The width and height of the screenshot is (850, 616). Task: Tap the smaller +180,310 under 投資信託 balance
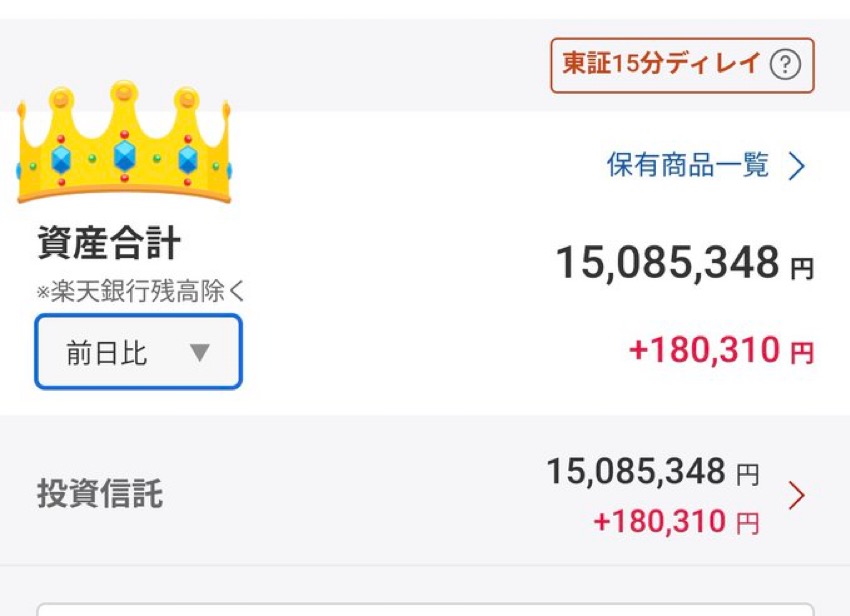659,521
